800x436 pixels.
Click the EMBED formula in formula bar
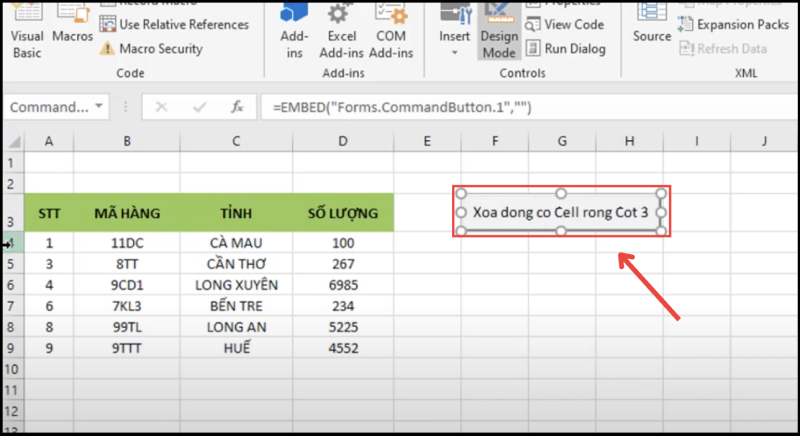click(402, 107)
